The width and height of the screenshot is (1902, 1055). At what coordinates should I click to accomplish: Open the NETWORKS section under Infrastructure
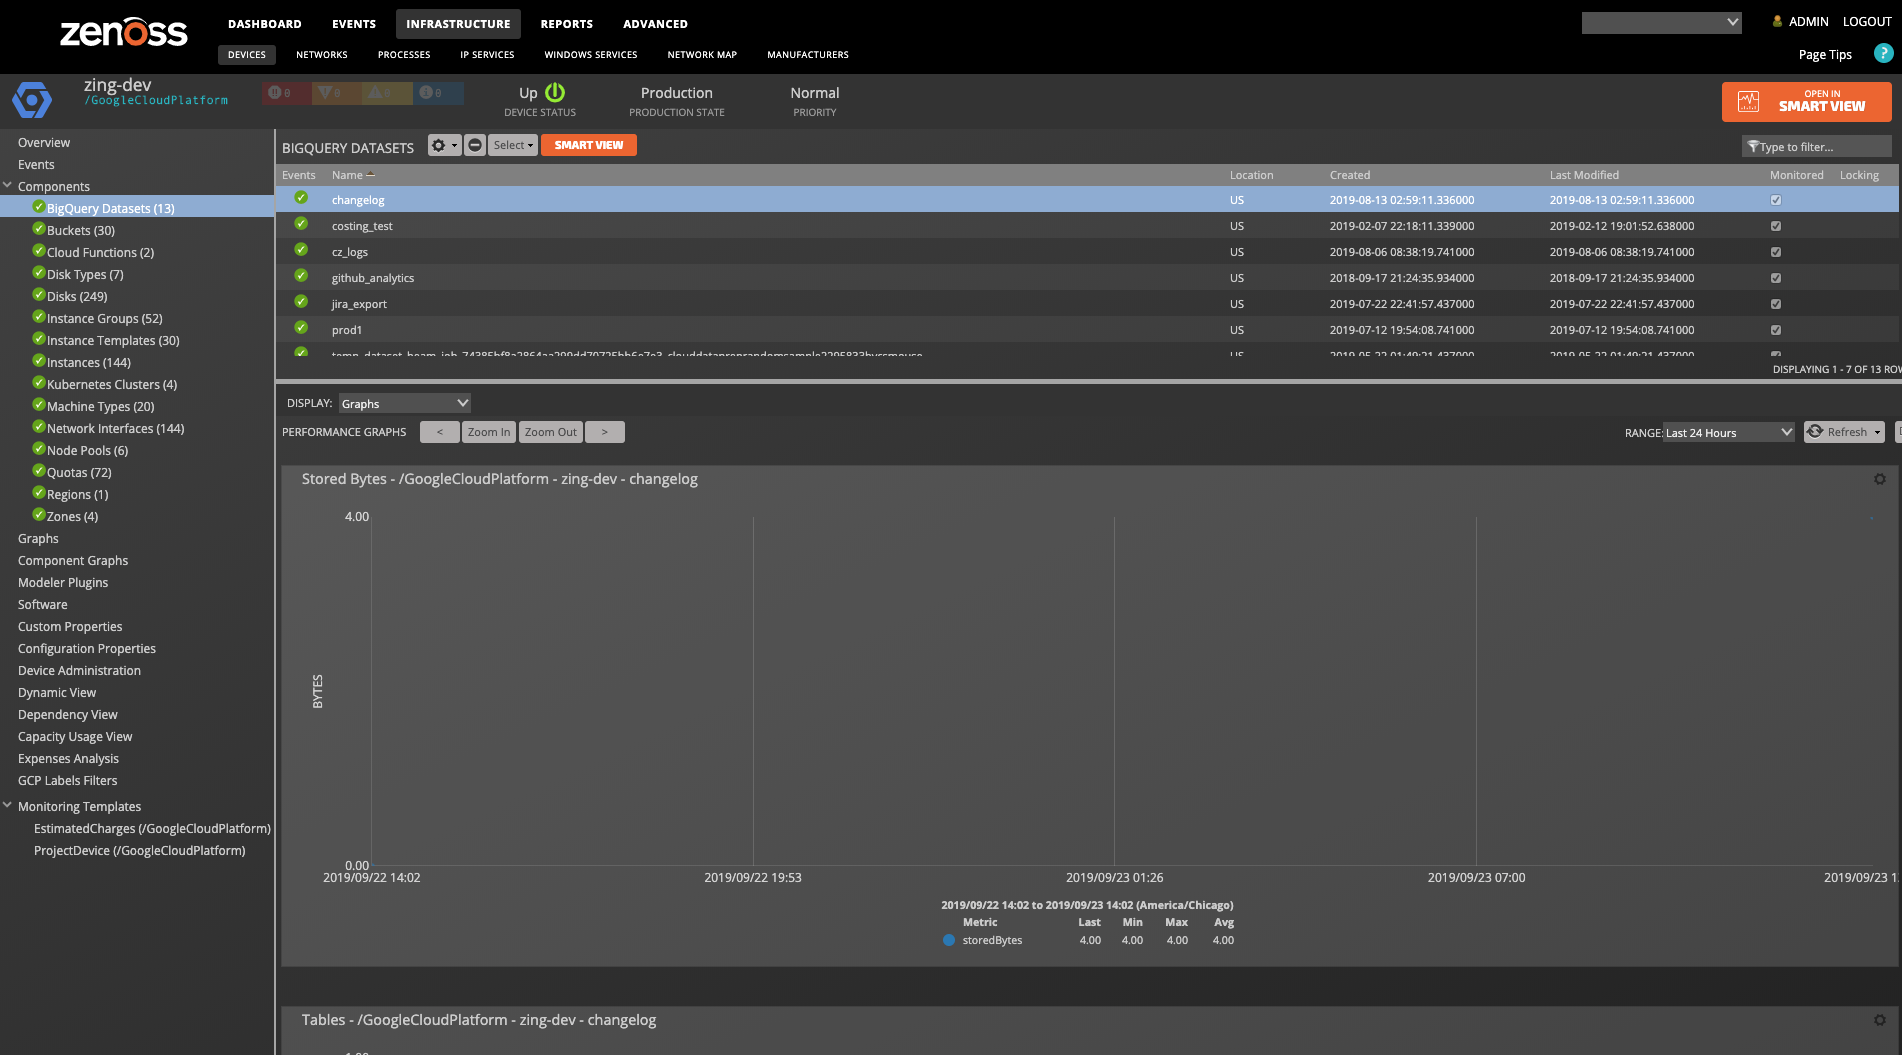click(321, 54)
